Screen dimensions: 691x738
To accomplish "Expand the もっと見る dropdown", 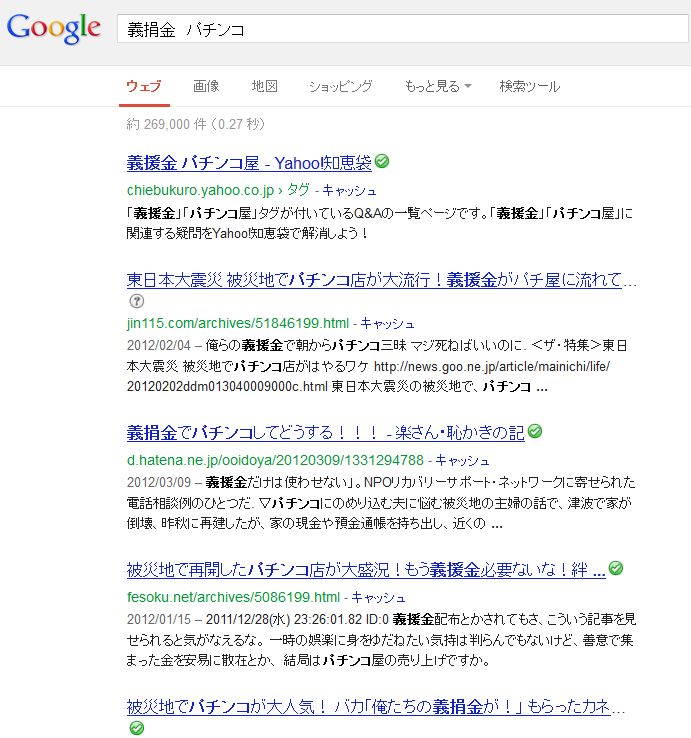I will [438, 86].
